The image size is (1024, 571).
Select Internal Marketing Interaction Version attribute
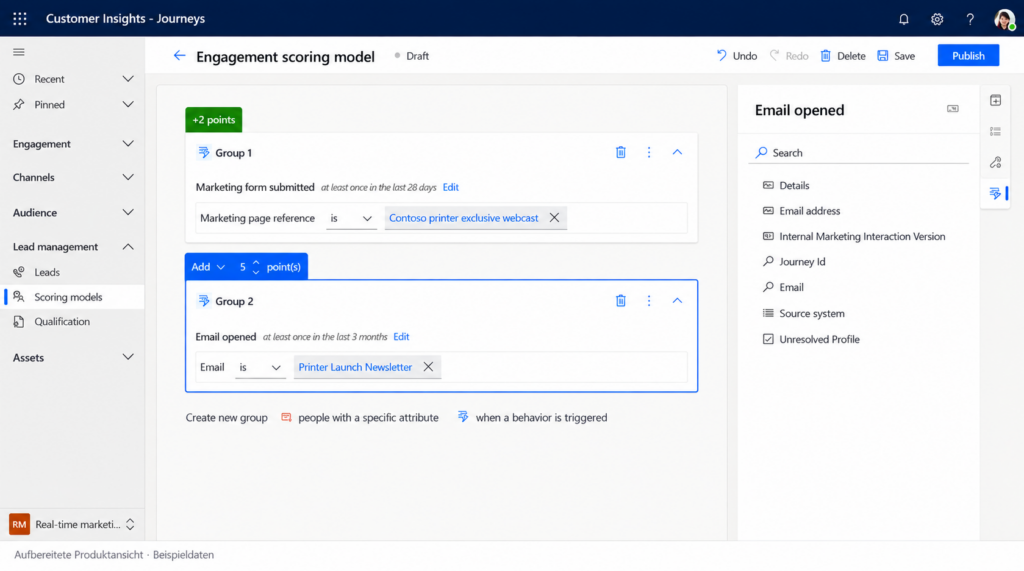coord(854,237)
